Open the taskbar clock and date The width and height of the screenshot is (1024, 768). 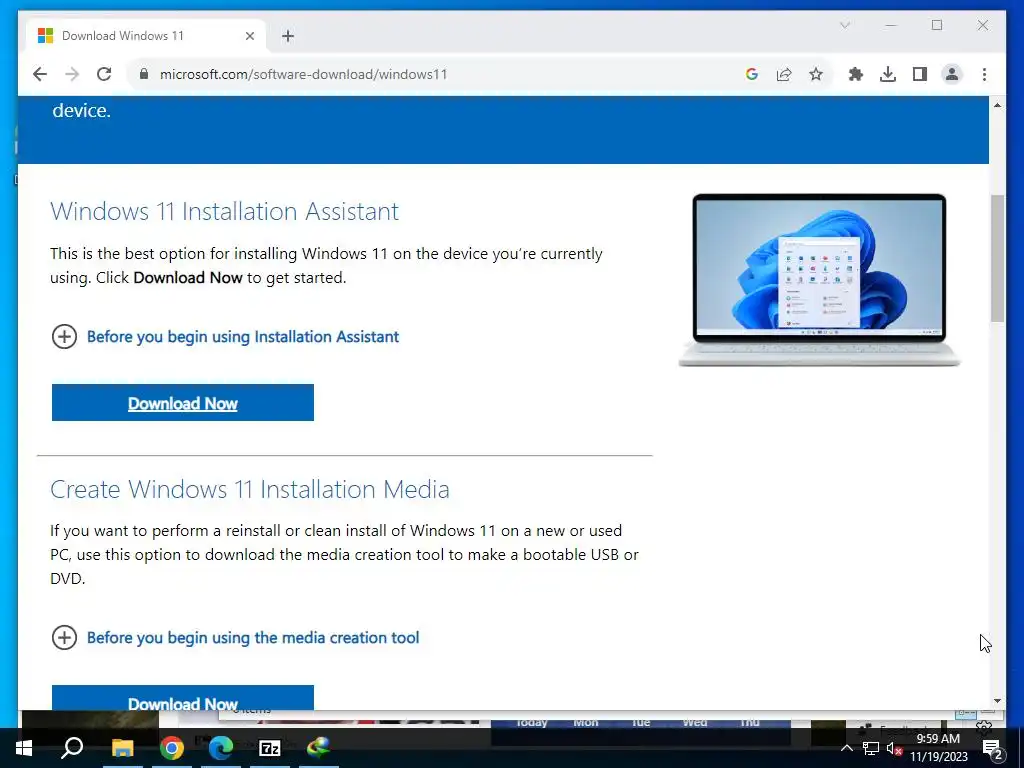938,748
